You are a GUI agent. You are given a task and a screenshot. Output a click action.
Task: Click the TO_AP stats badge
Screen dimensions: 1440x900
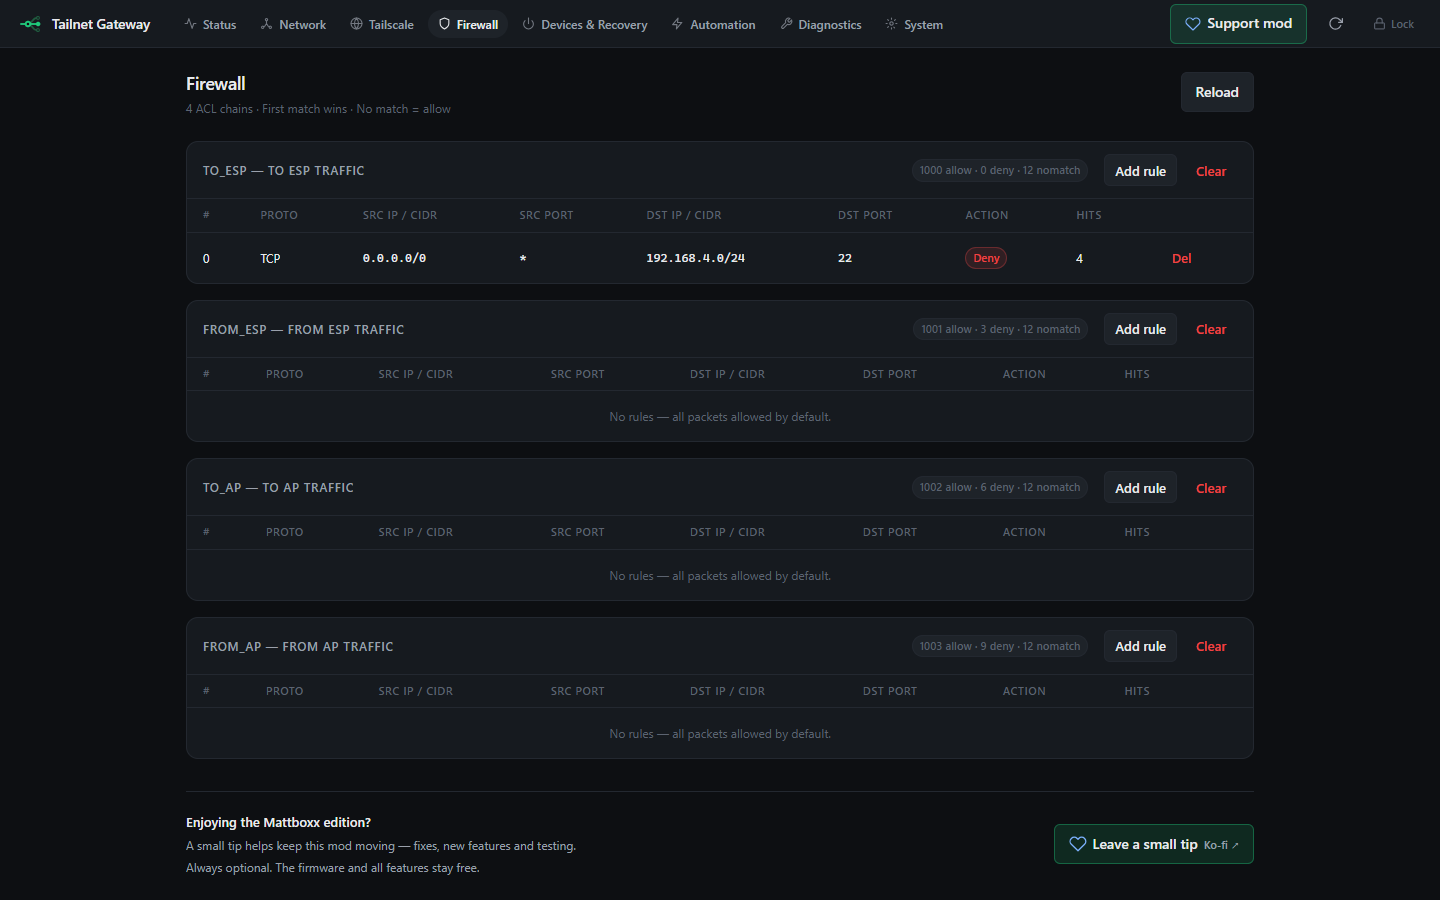coord(1000,487)
